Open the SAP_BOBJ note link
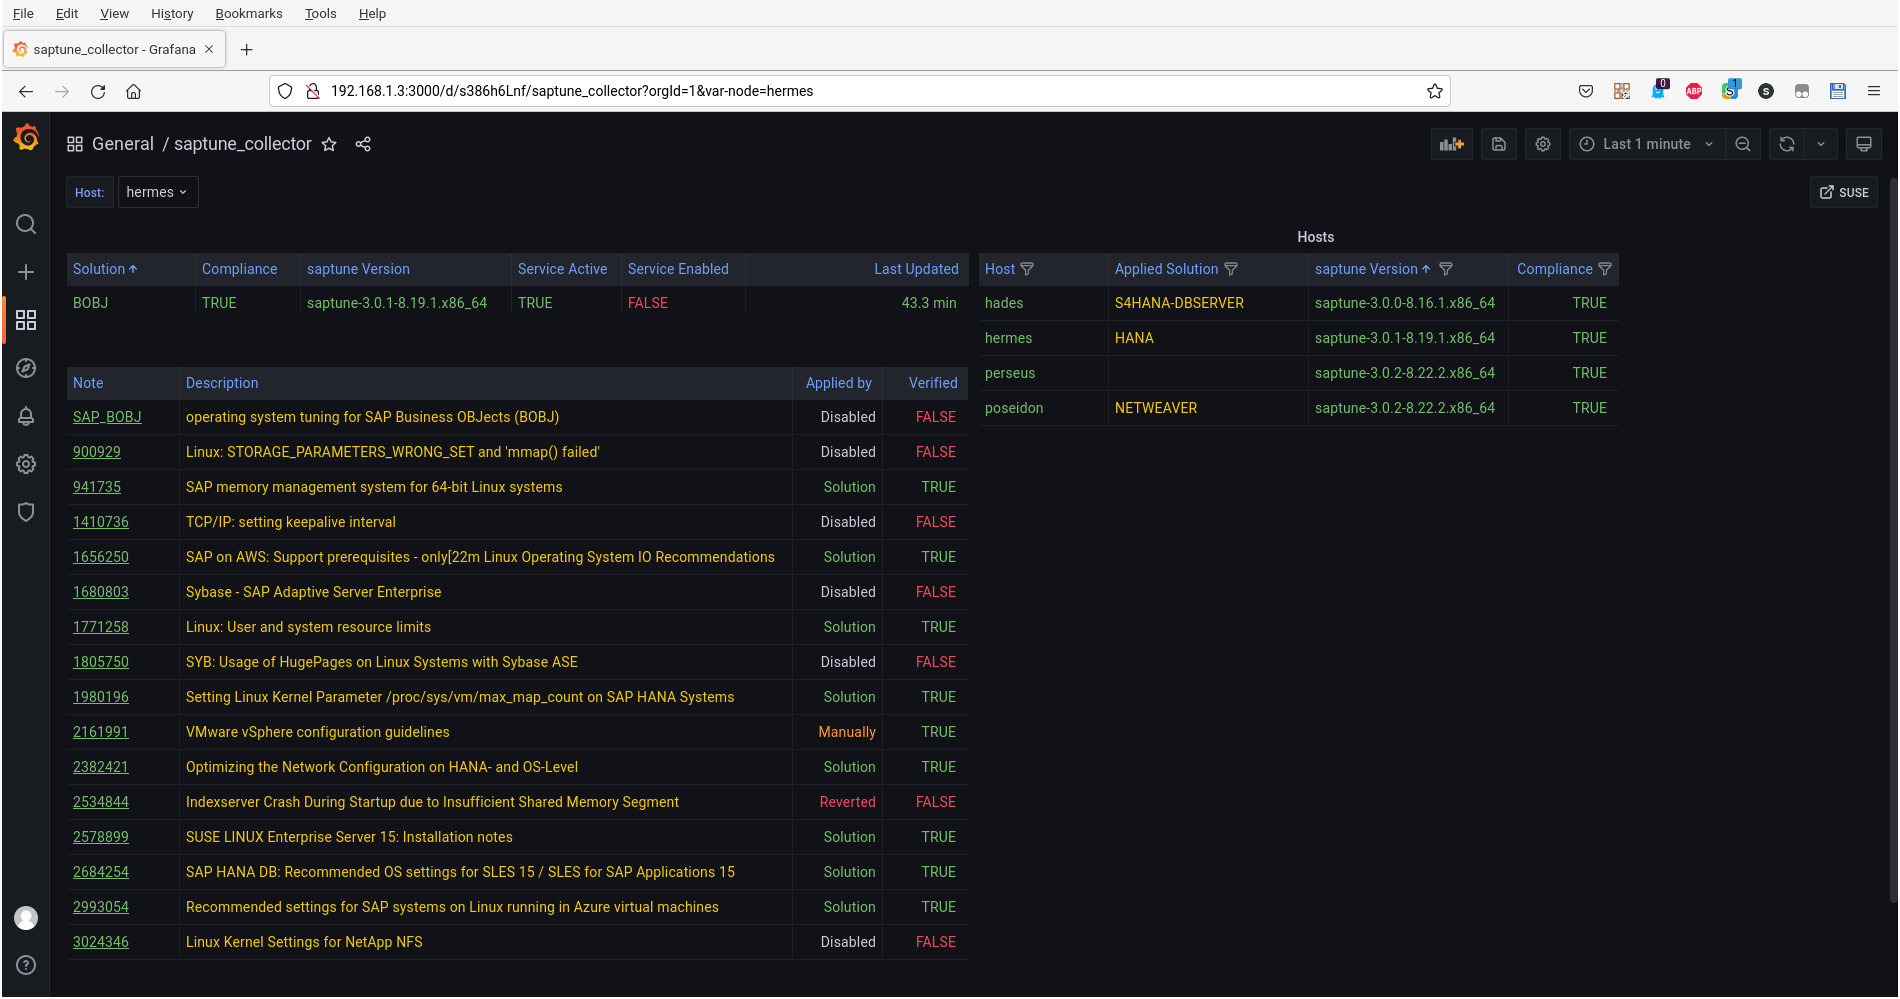The width and height of the screenshot is (1900, 999). (107, 417)
